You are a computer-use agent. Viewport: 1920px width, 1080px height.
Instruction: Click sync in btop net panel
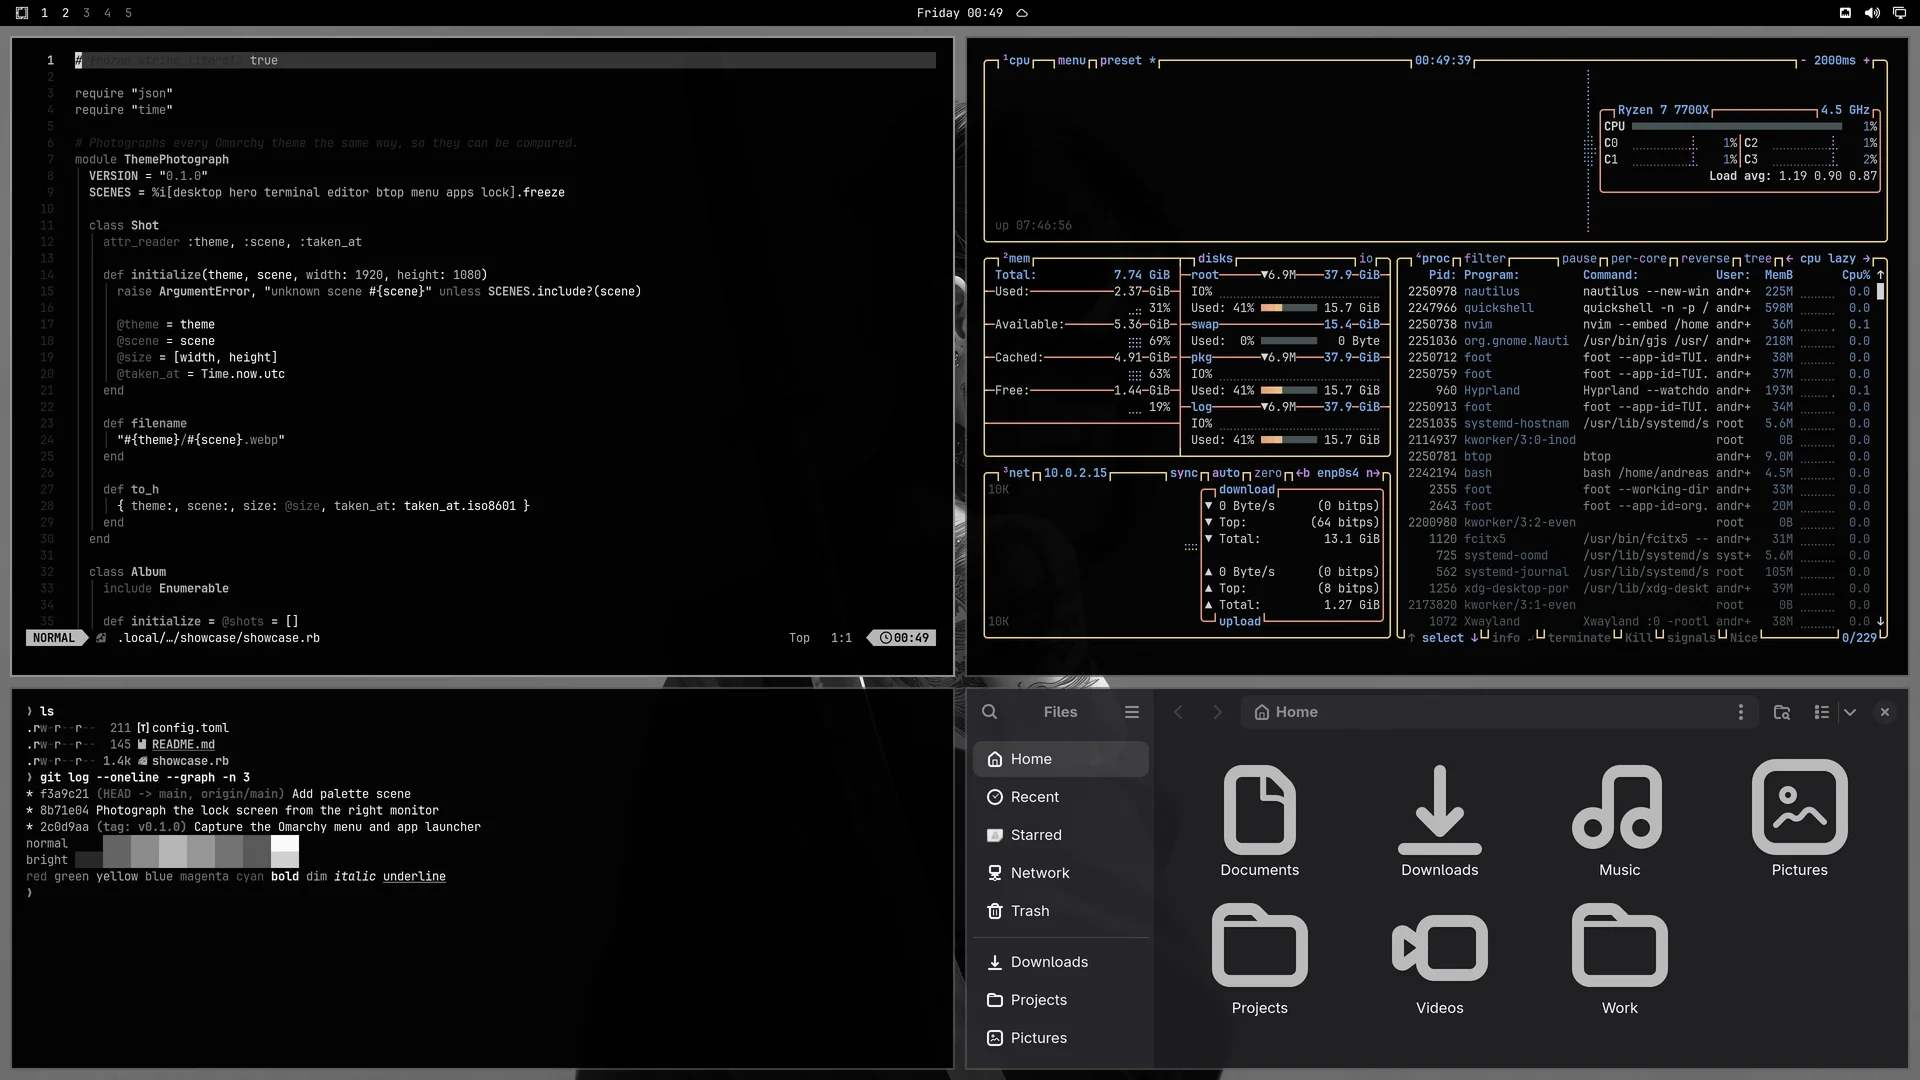pos(1184,474)
